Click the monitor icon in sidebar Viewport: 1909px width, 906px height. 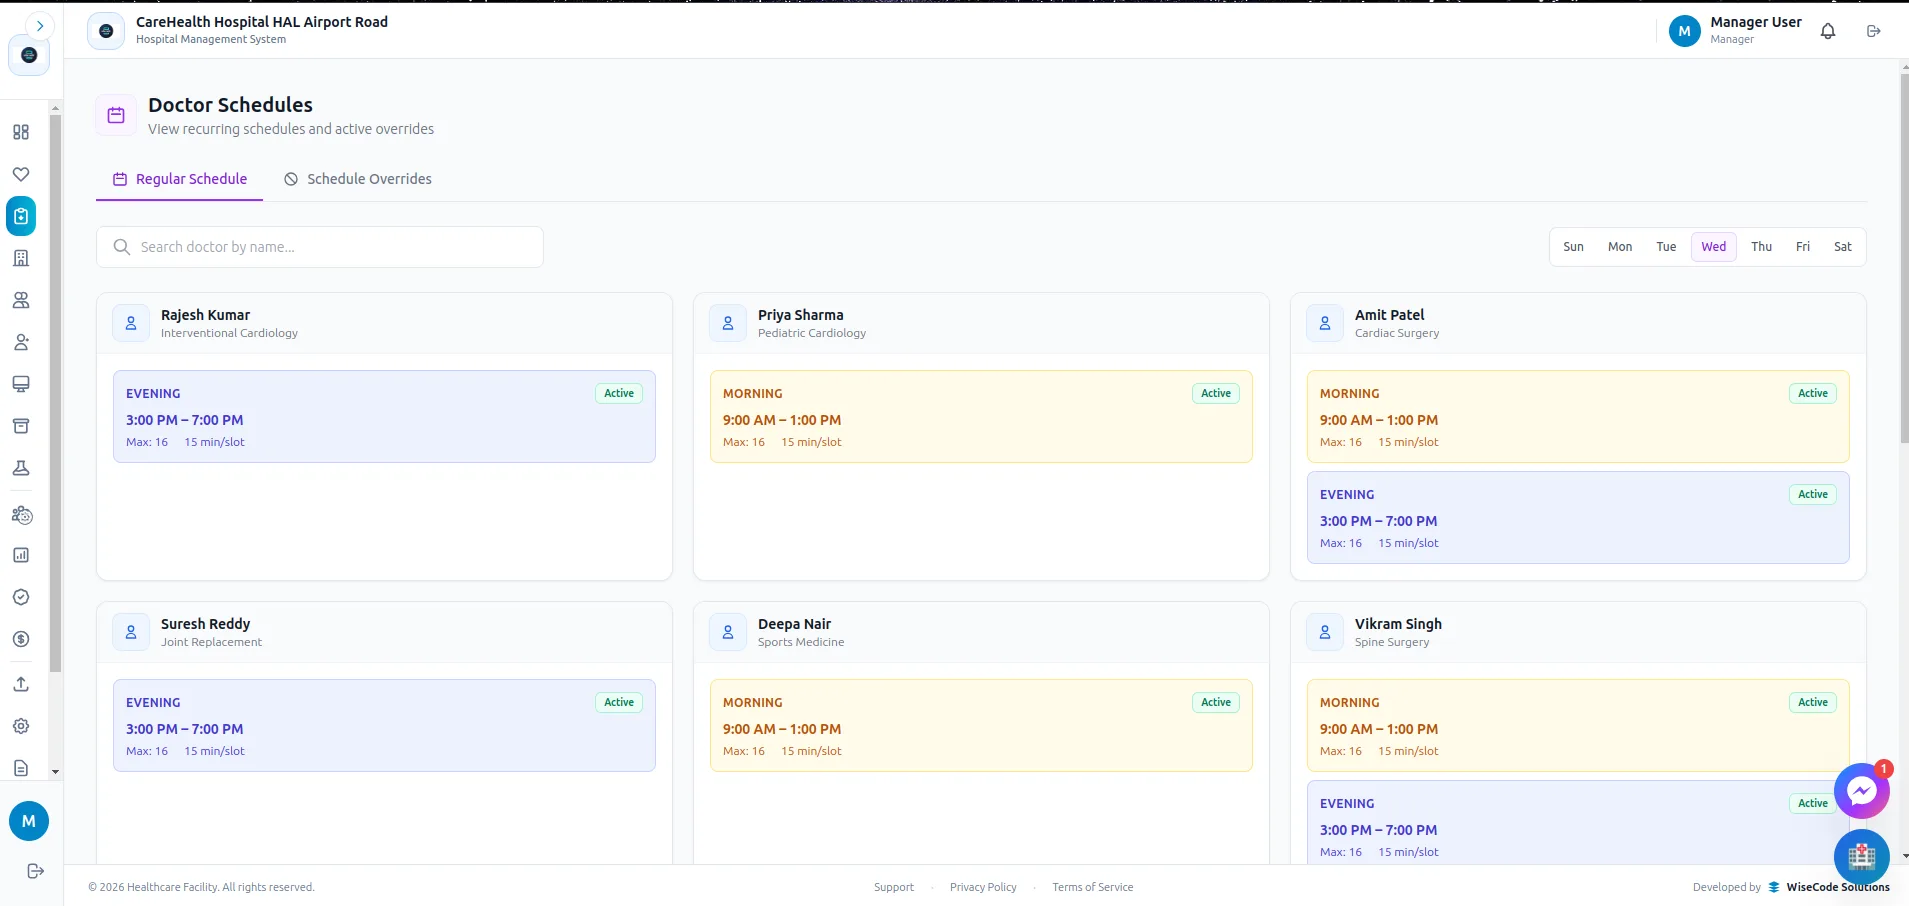click(x=21, y=384)
